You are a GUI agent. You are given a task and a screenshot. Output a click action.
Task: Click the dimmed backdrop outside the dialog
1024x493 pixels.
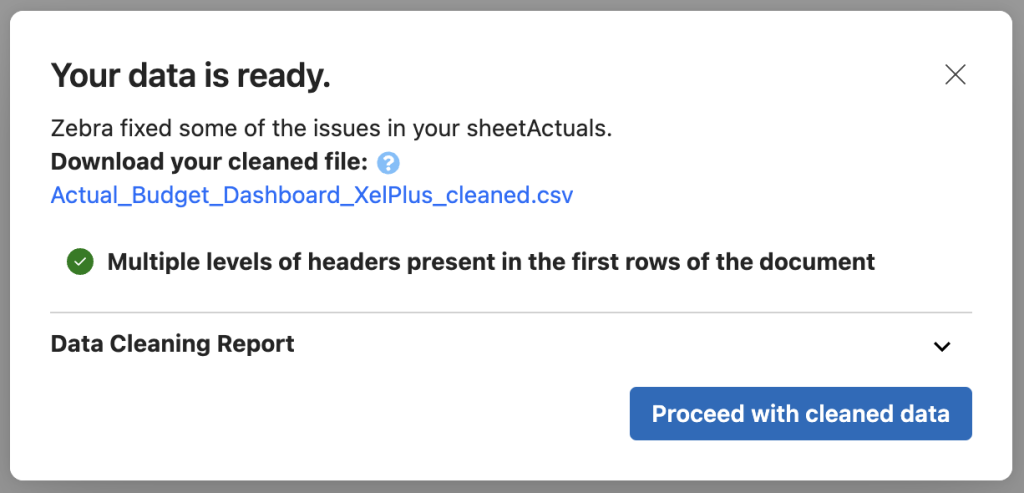pos(512,488)
